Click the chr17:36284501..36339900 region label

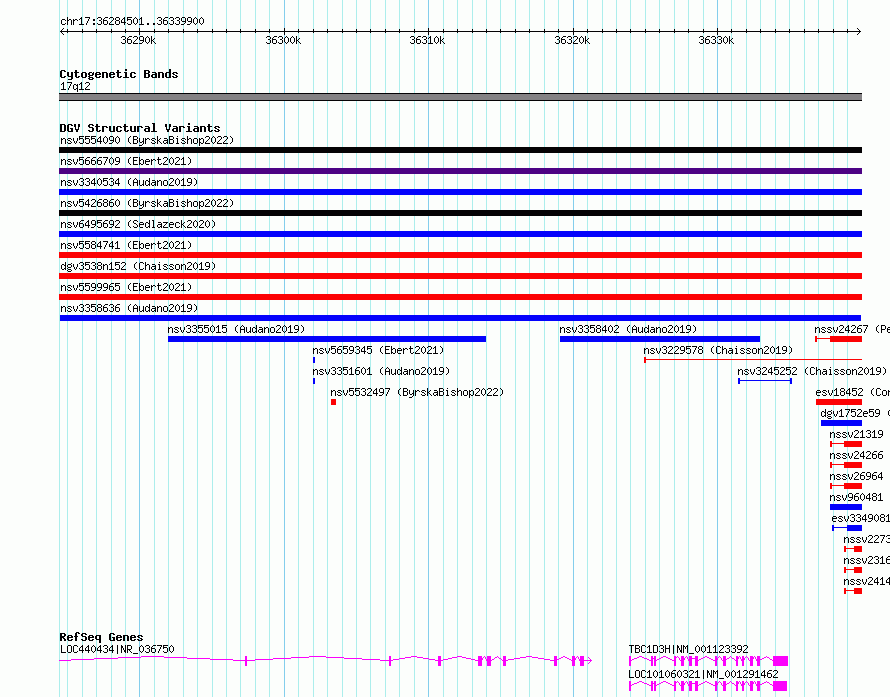click(x=132, y=21)
